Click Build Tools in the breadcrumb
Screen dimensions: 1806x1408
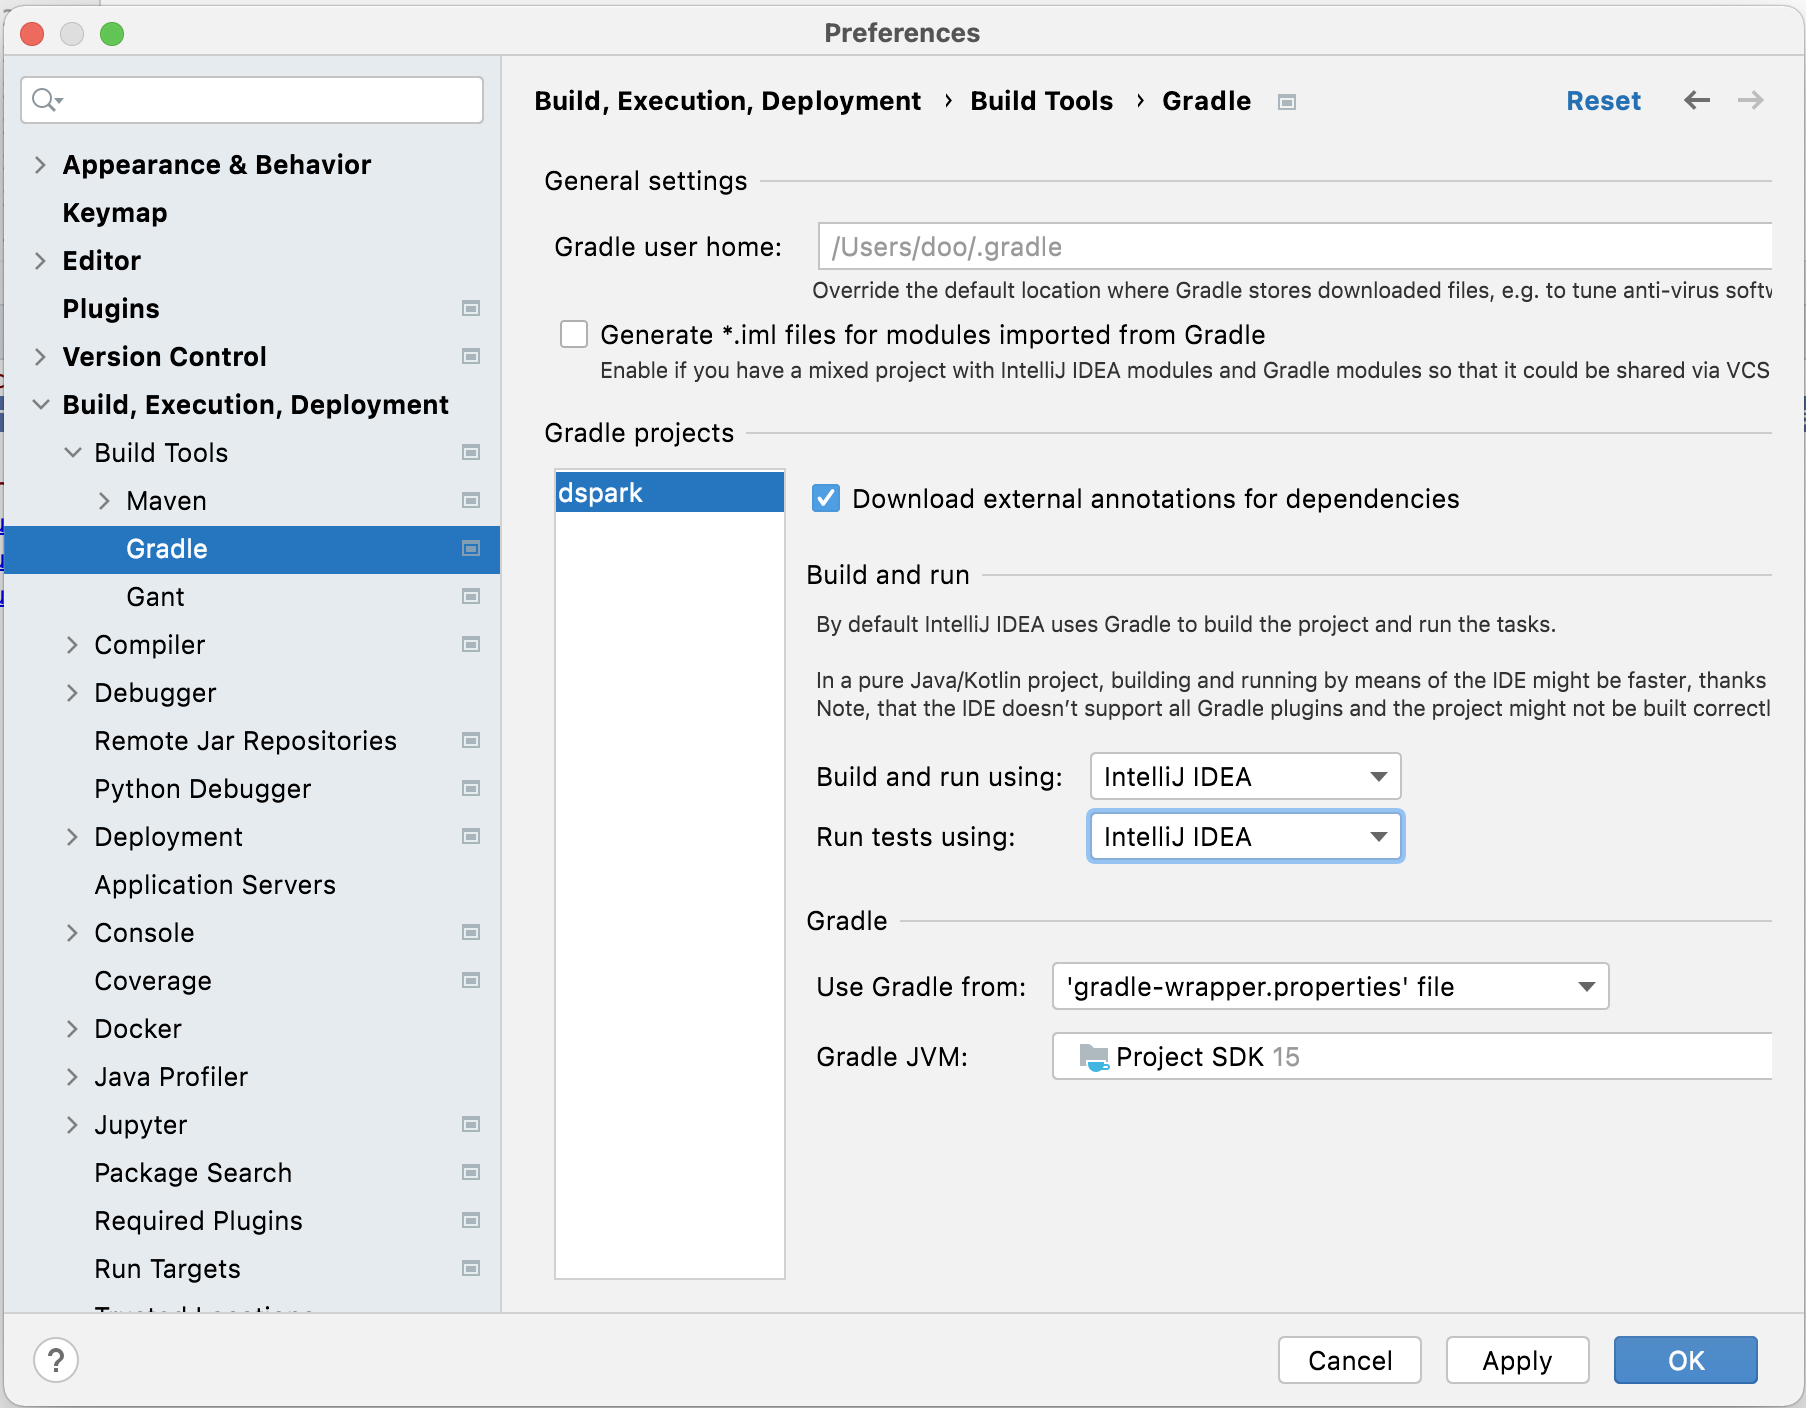pos(1041,100)
